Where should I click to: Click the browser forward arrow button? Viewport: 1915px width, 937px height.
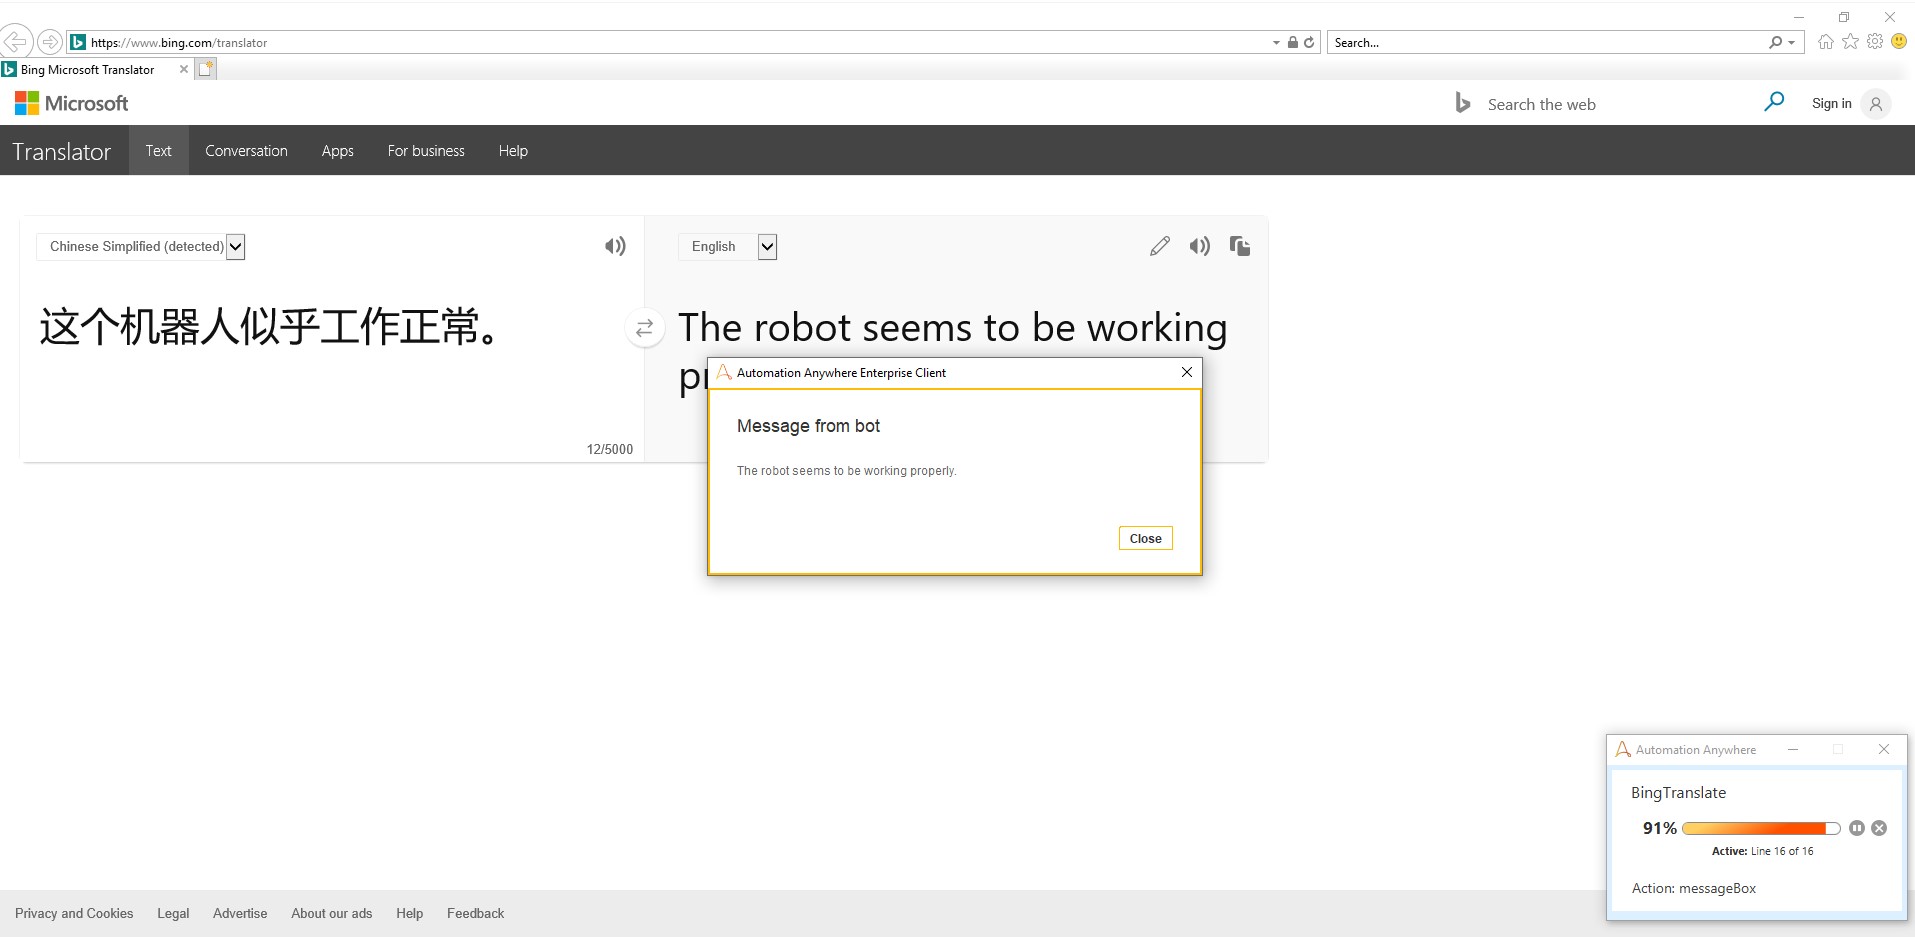[49, 42]
